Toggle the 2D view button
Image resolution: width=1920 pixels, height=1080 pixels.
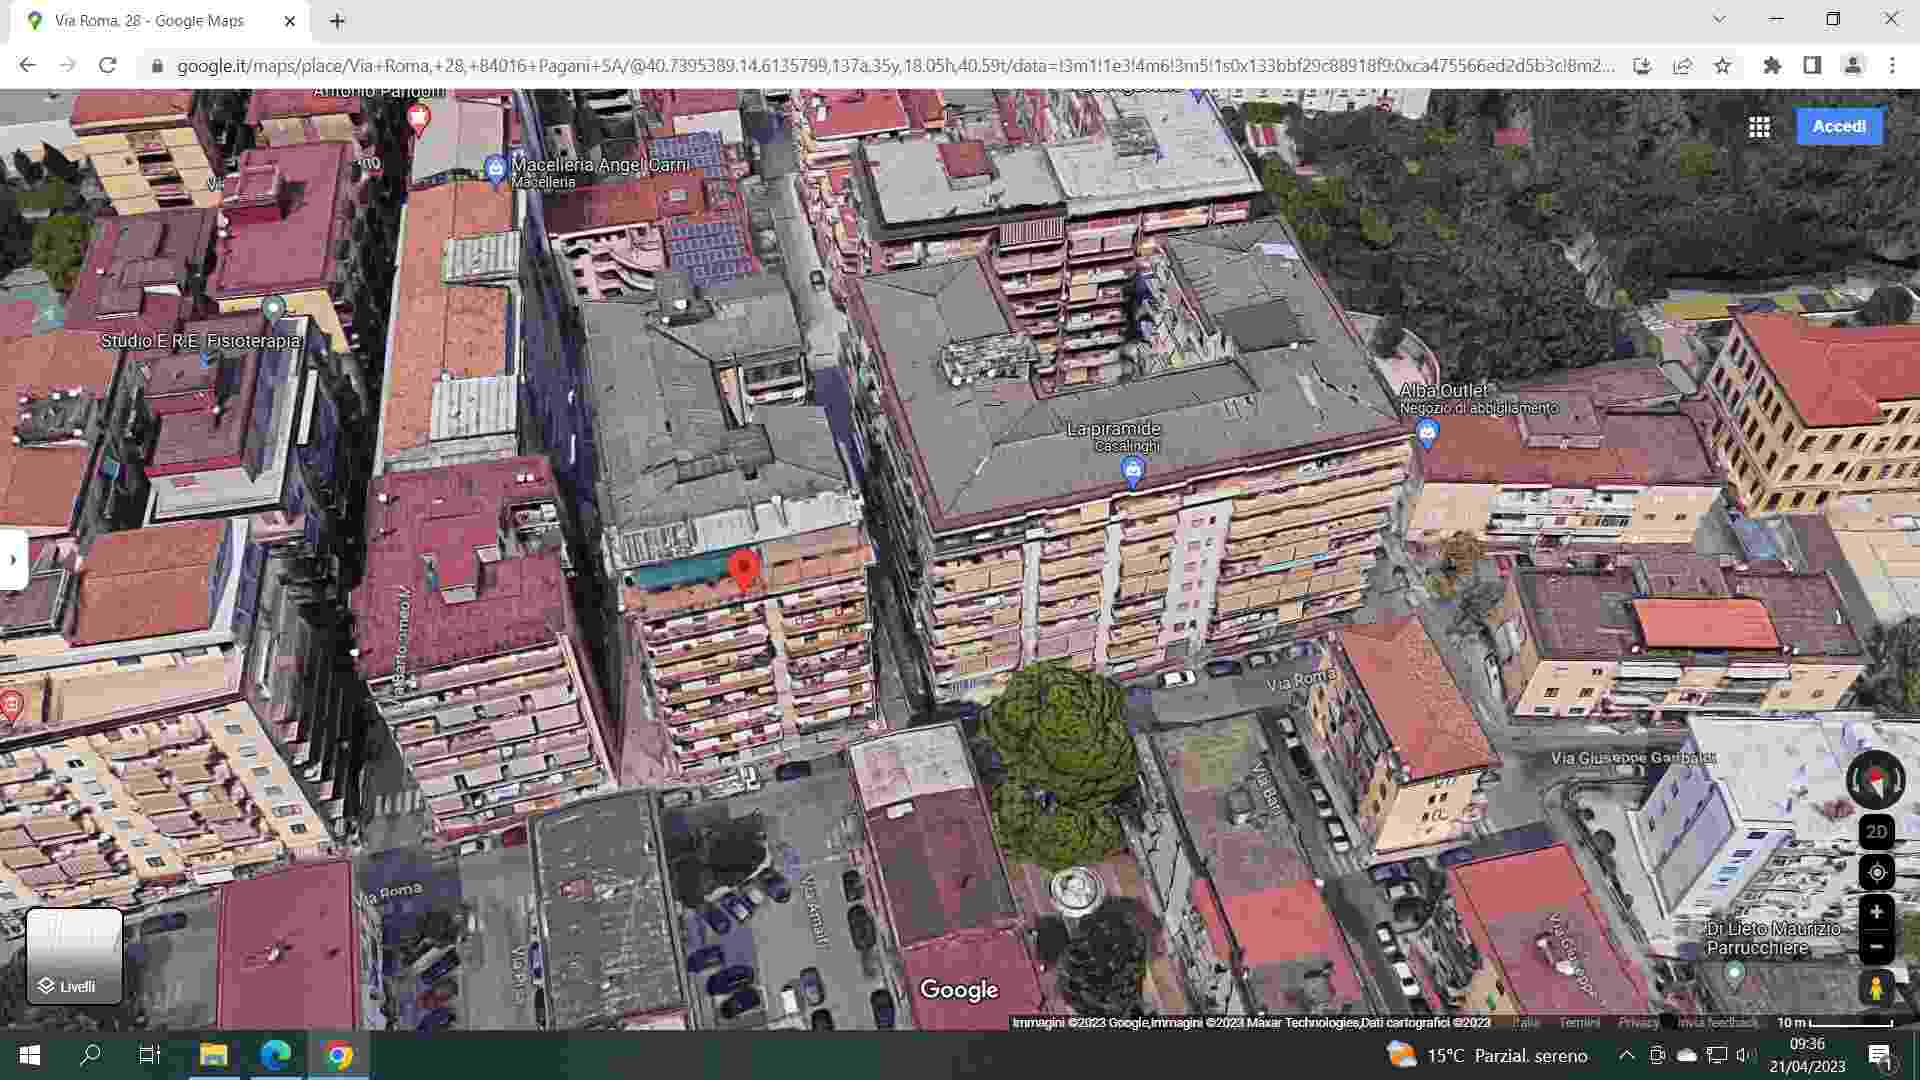[1876, 832]
